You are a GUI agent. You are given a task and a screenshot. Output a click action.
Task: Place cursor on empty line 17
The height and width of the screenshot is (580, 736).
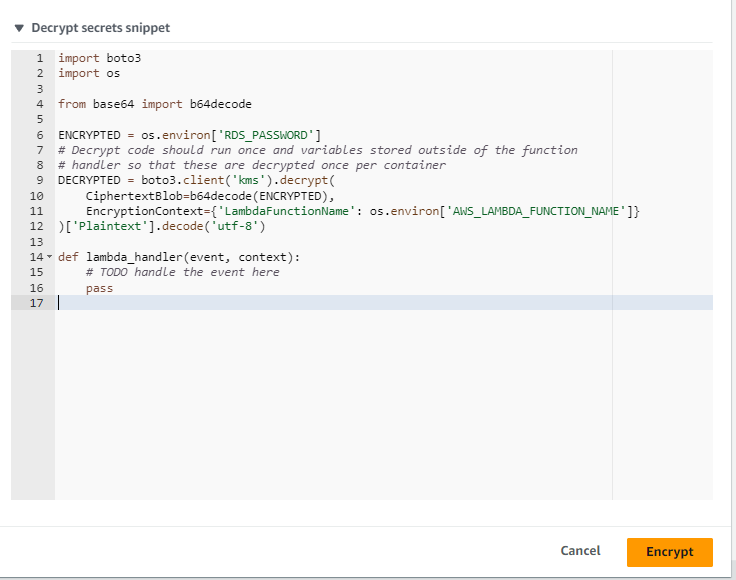(383, 303)
